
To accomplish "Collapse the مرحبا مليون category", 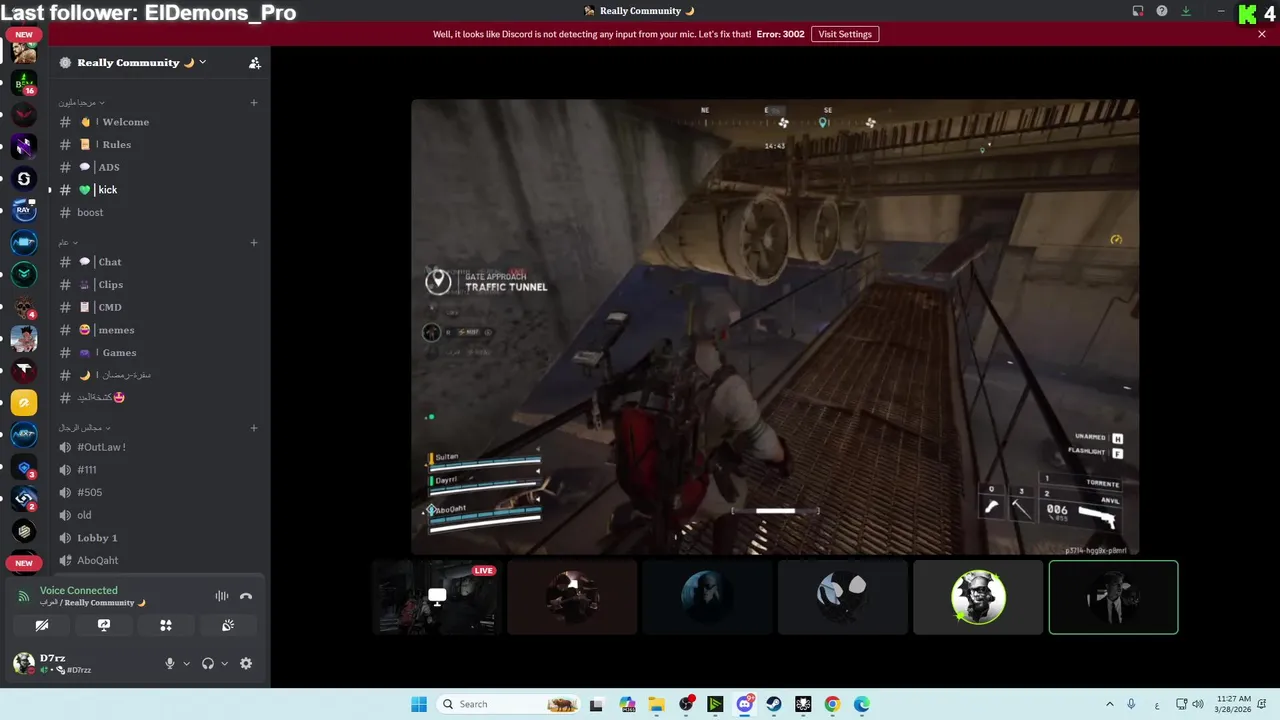I will click(81, 102).
